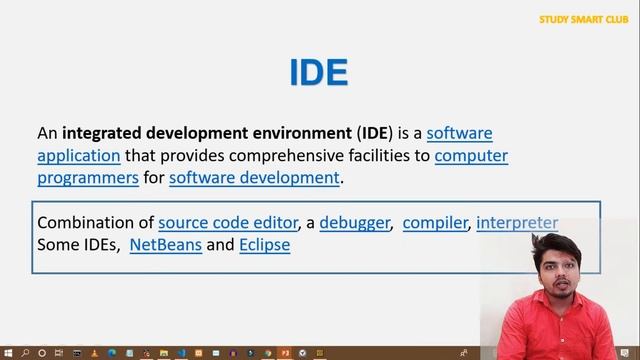The width and height of the screenshot is (640, 360).
Task: Open Google Chrome from the taskbar
Action: pyautogui.click(x=268, y=353)
